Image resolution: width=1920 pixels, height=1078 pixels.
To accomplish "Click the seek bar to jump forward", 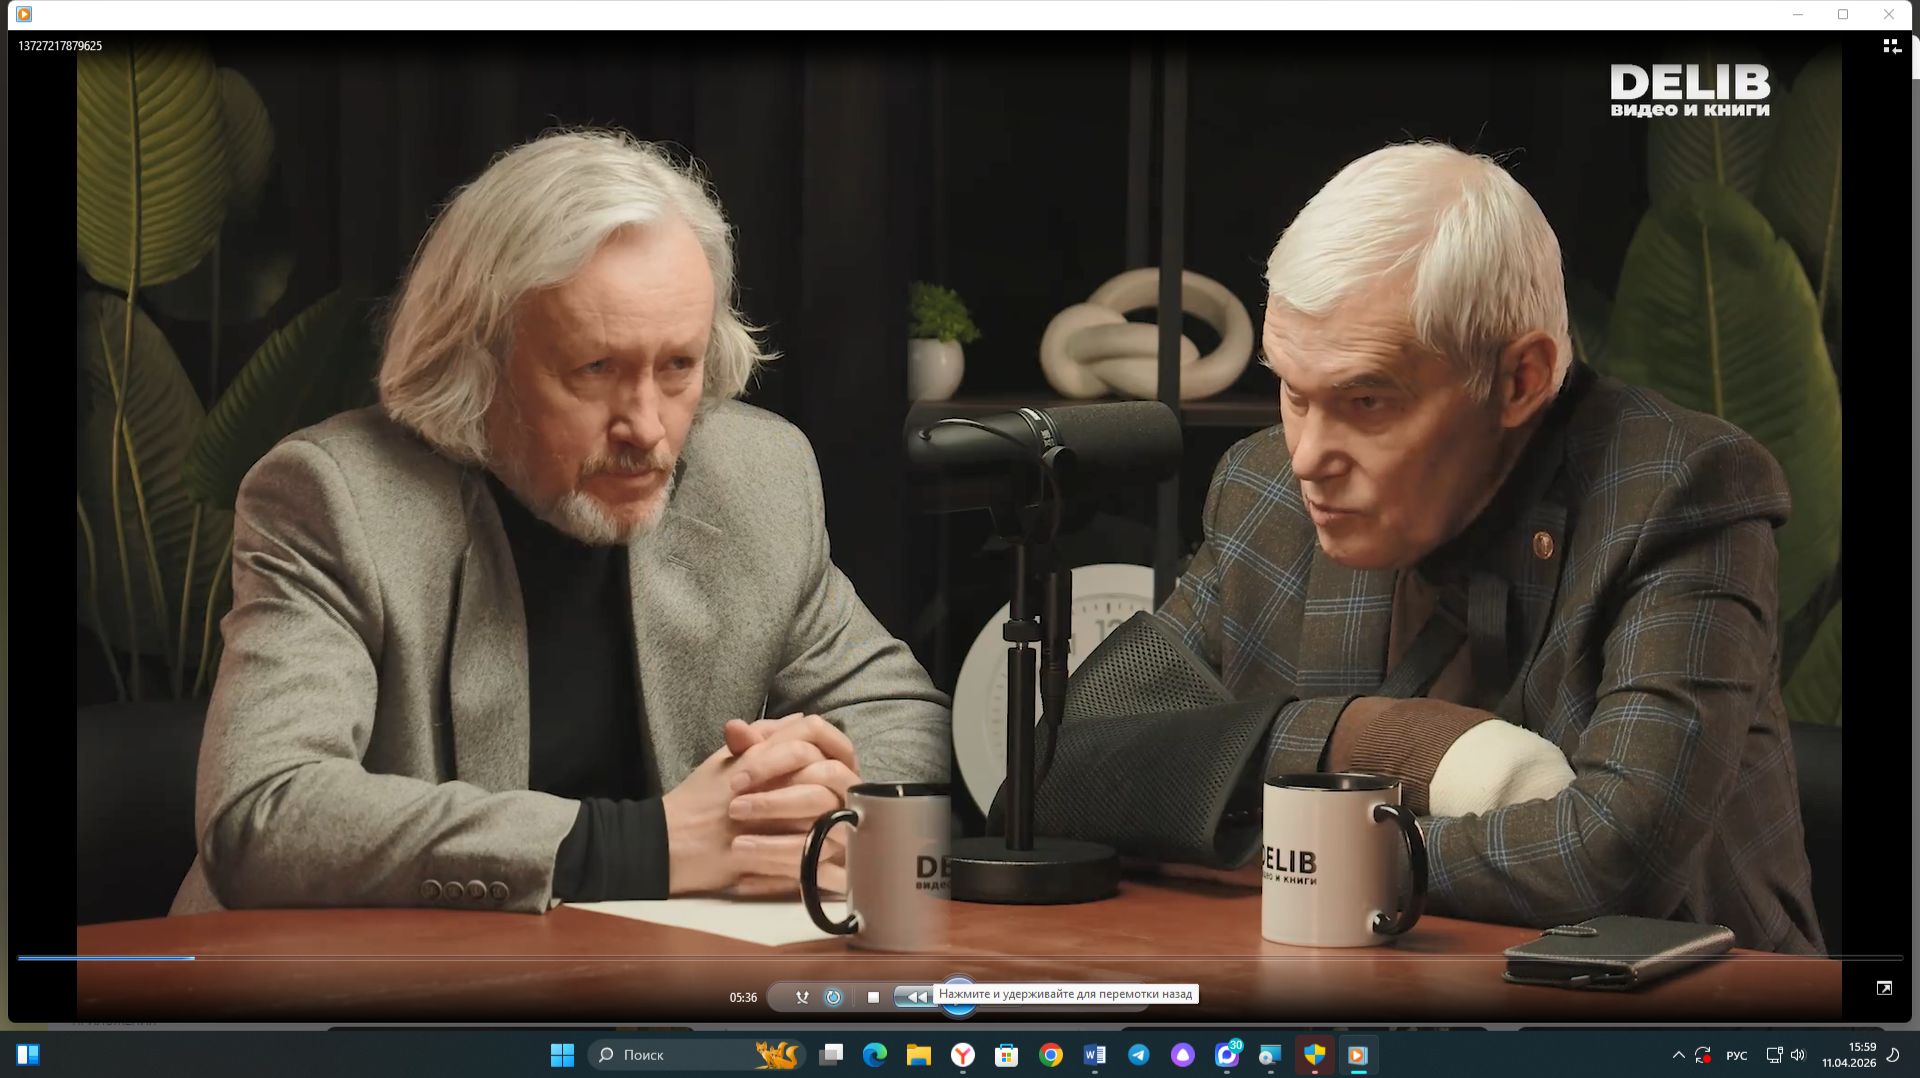I will (x=959, y=958).
